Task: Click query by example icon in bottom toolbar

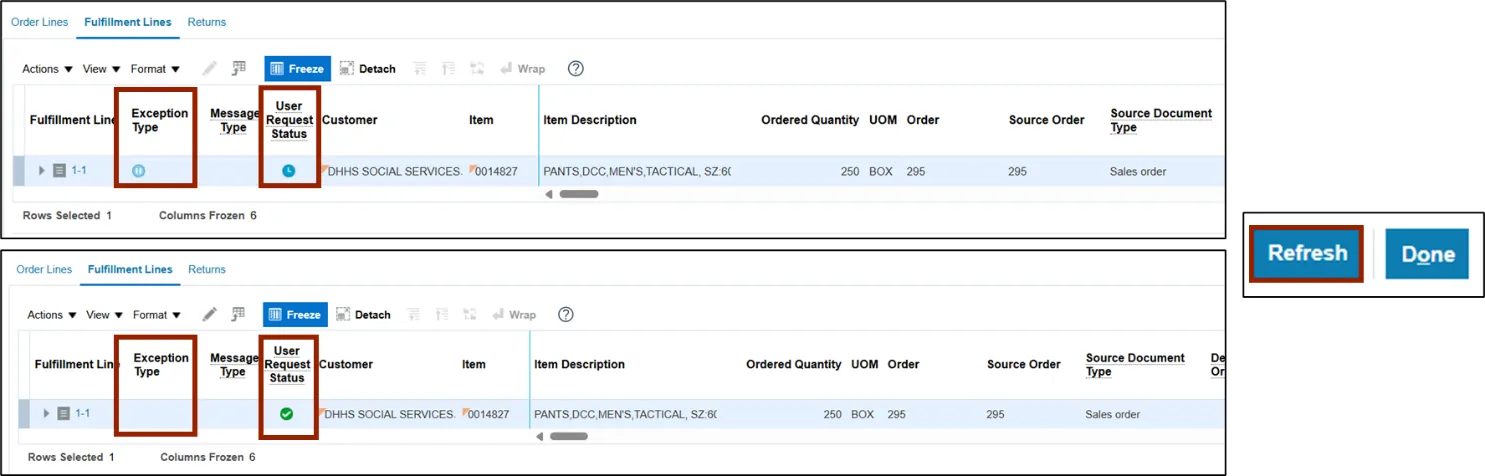Action: pos(238,314)
